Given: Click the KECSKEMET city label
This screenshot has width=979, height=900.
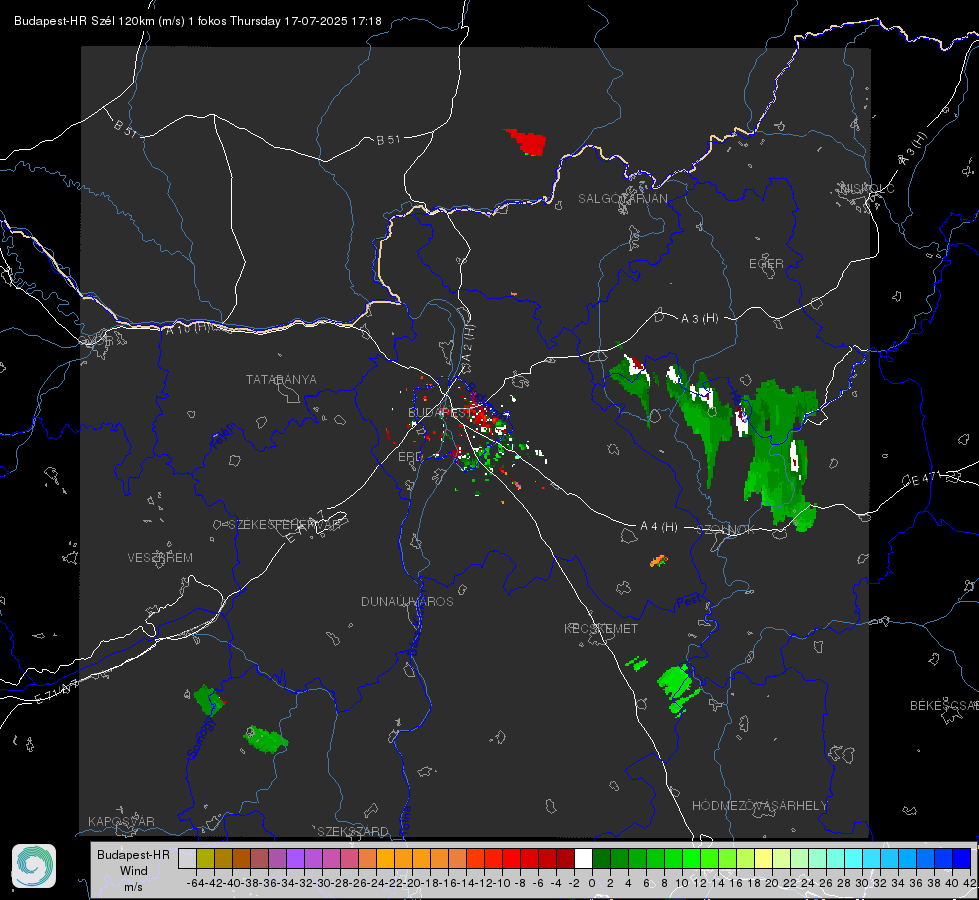Looking at the screenshot, I should pos(601,628).
